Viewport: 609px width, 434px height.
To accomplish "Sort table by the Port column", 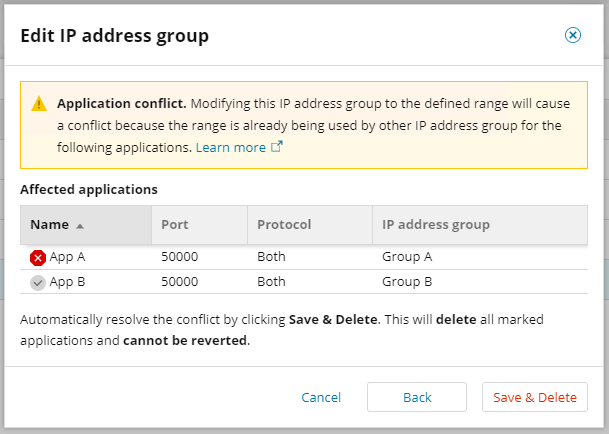I will [175, 225].
